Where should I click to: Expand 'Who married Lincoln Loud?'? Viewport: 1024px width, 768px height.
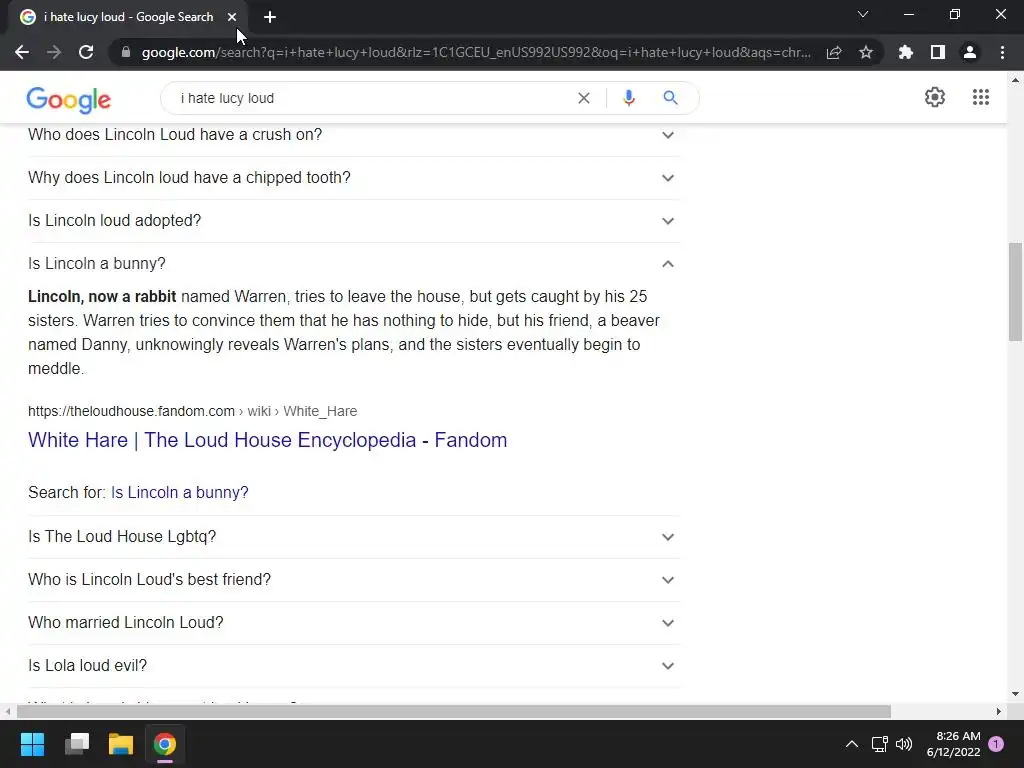click(354, 623)
